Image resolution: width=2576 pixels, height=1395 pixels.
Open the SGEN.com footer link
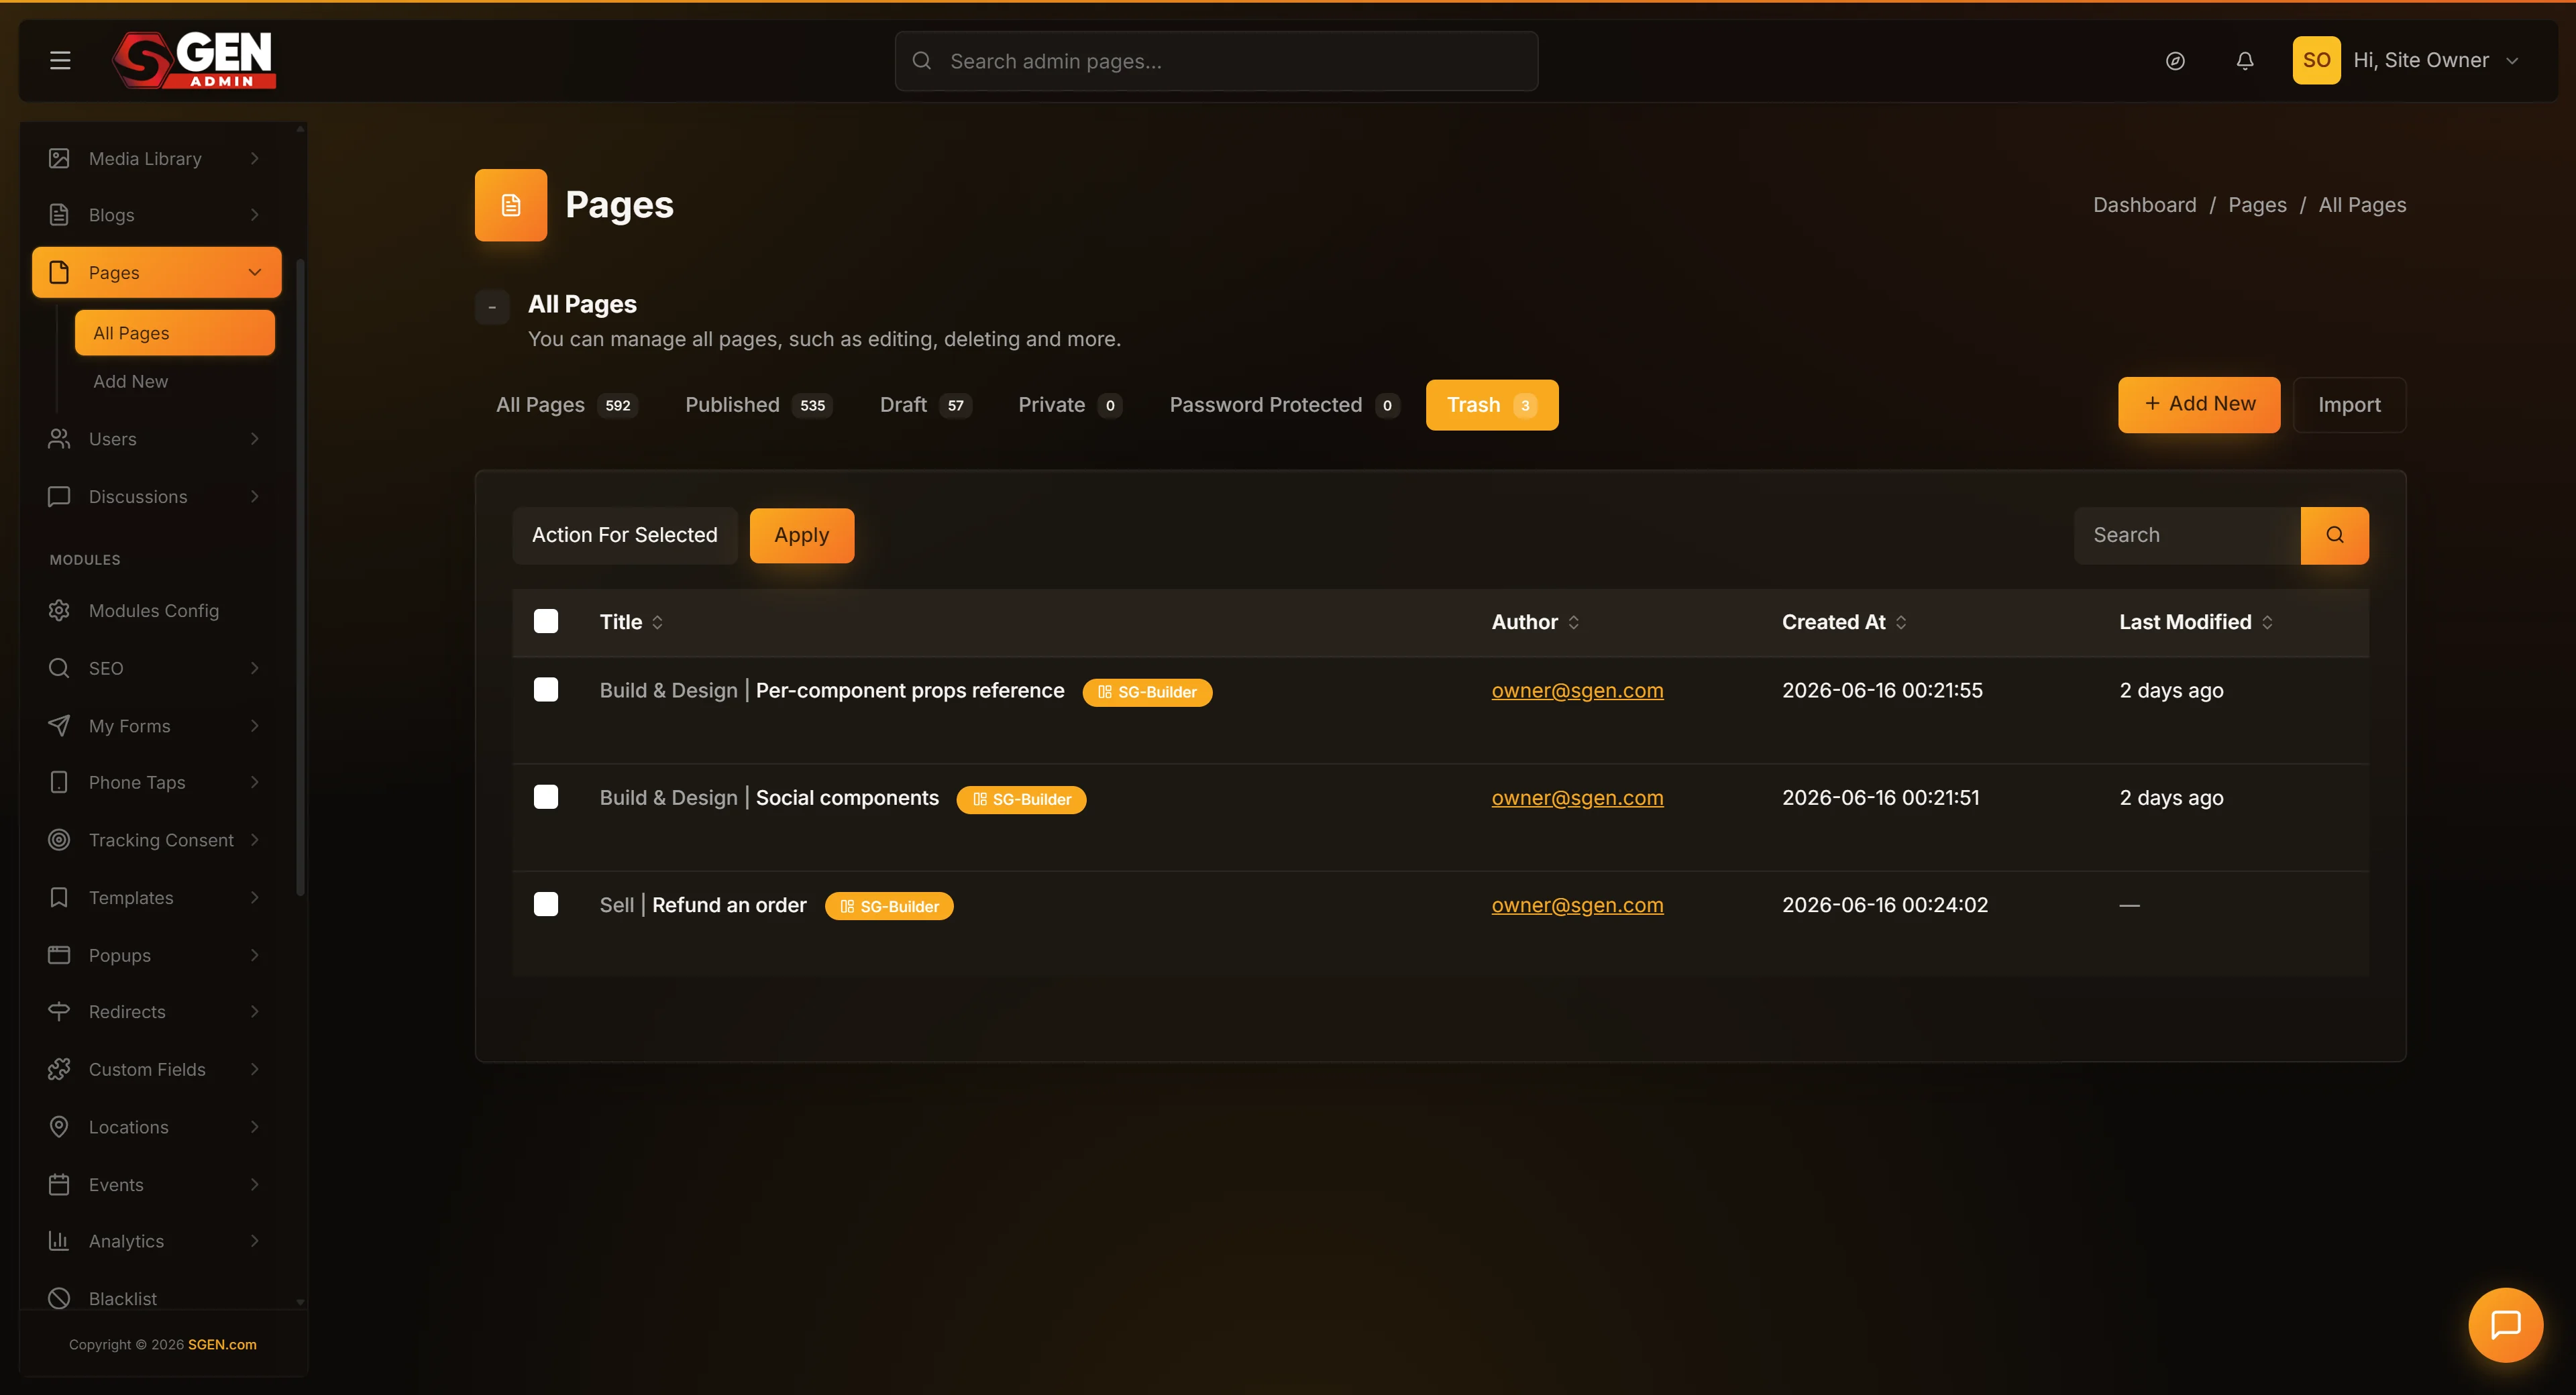coord(222,1344)
